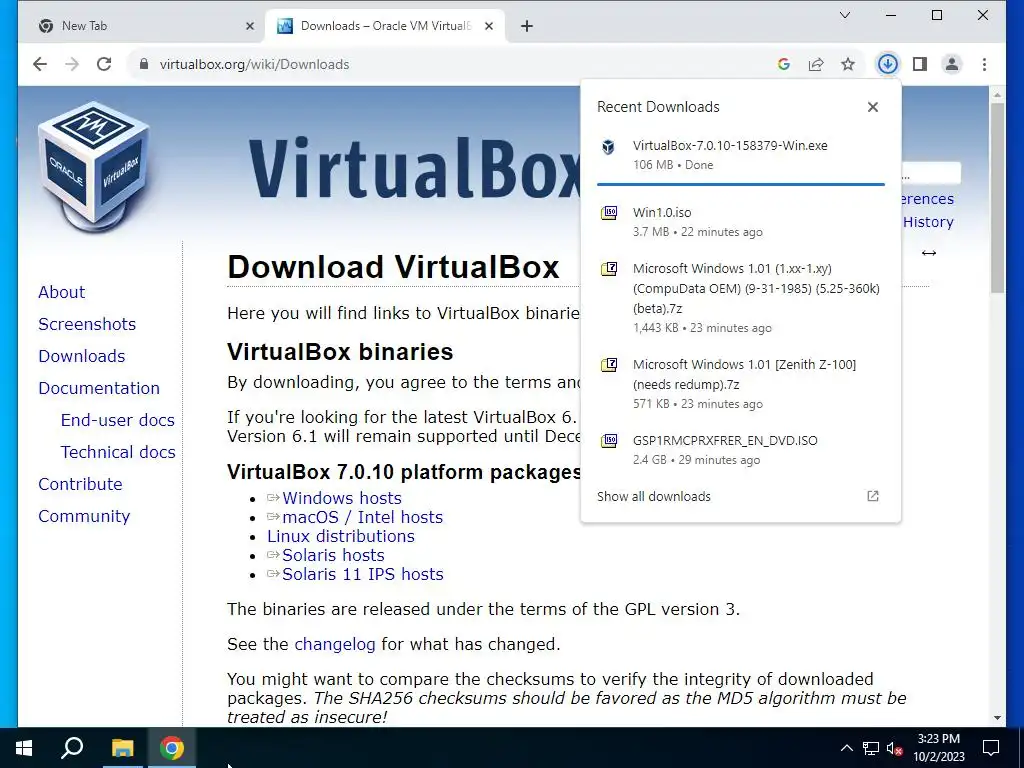1024x768 pixels.
Task: Toggle the downloads toolbar icon
Action: [x=888, y=64]
